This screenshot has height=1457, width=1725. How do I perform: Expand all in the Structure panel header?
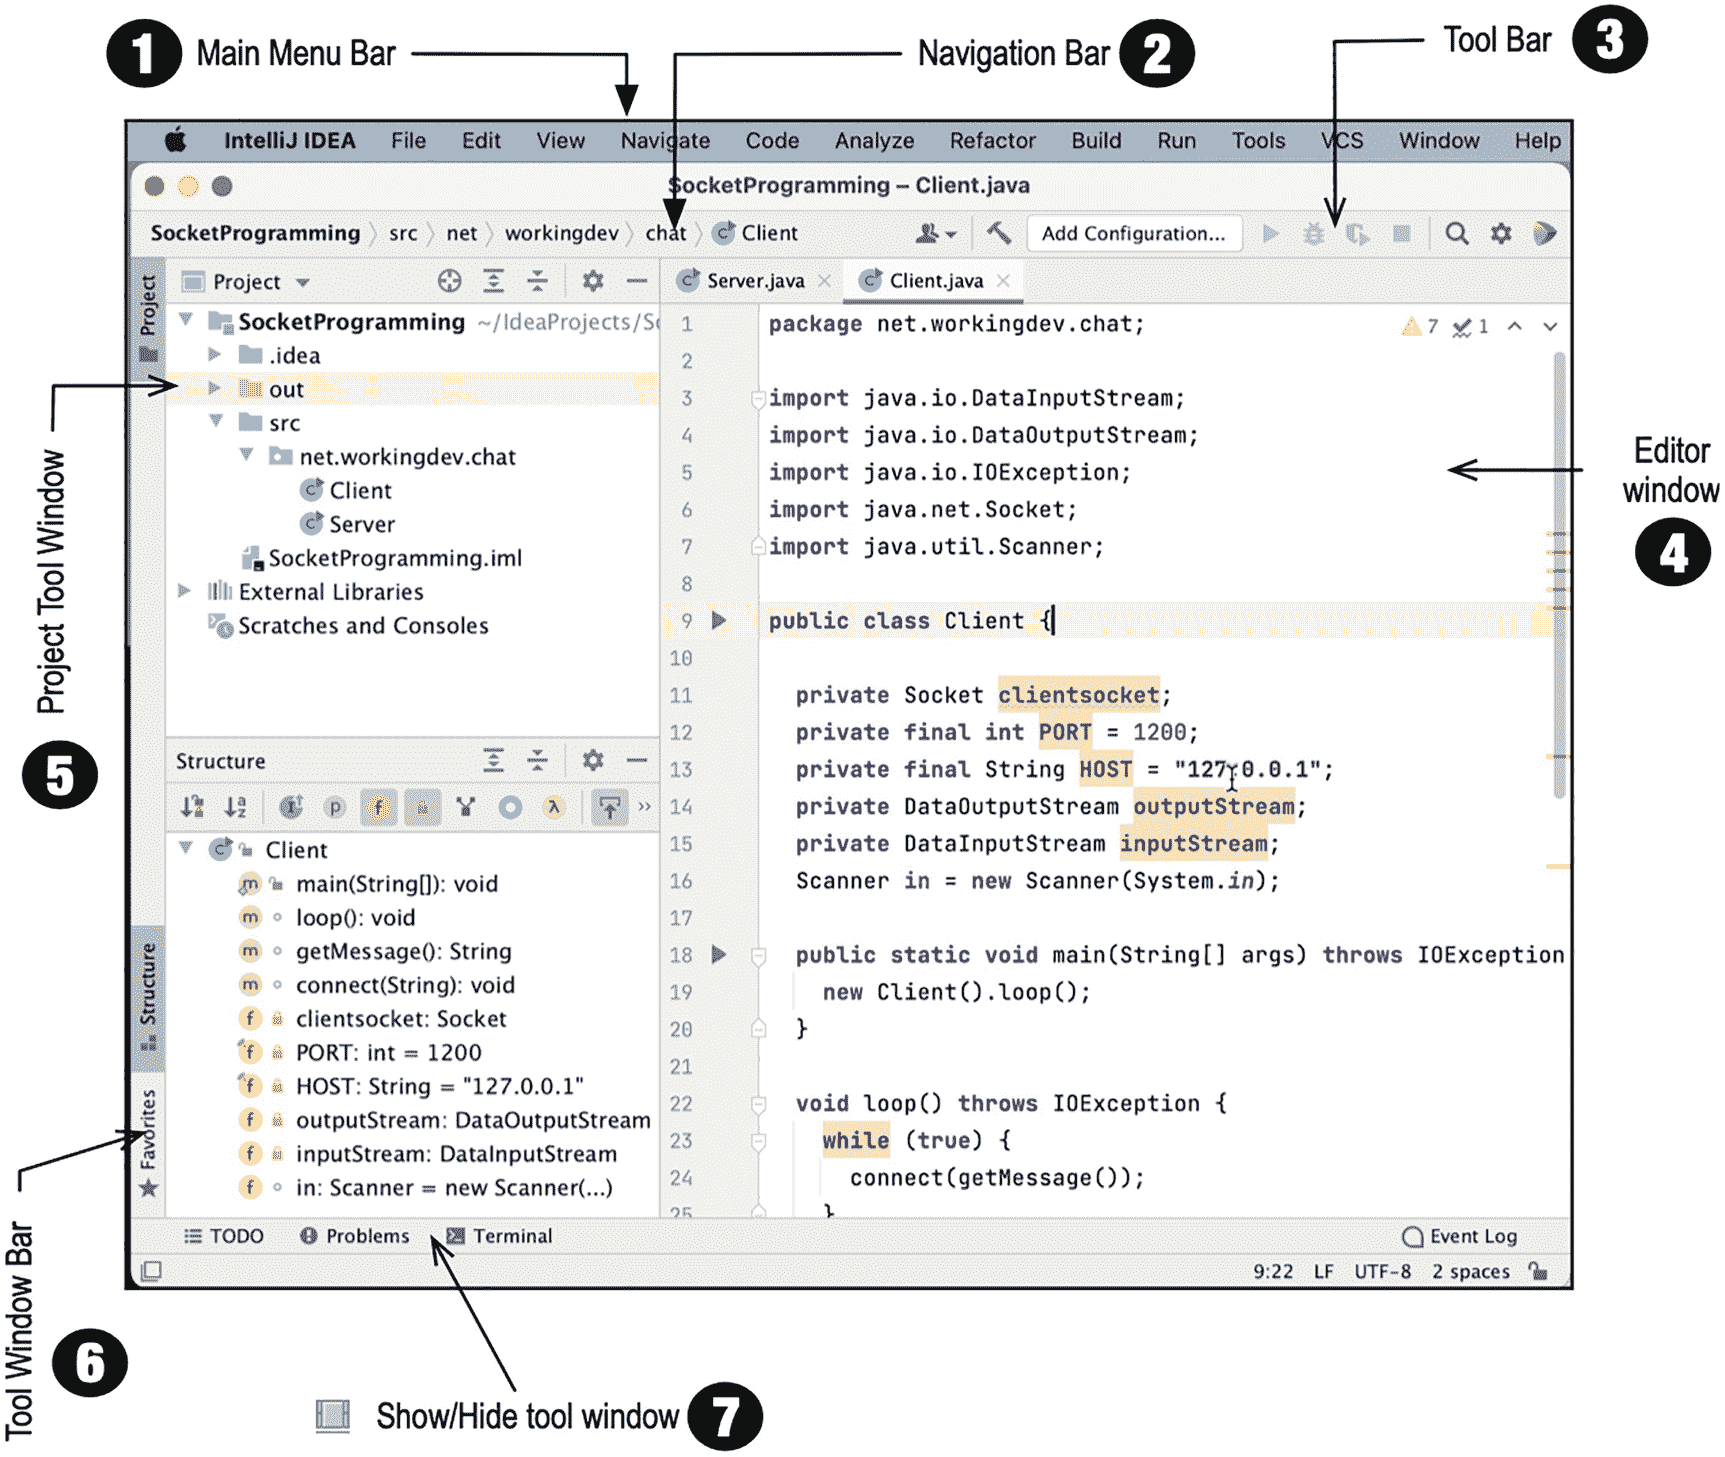[x=493, y=760]
